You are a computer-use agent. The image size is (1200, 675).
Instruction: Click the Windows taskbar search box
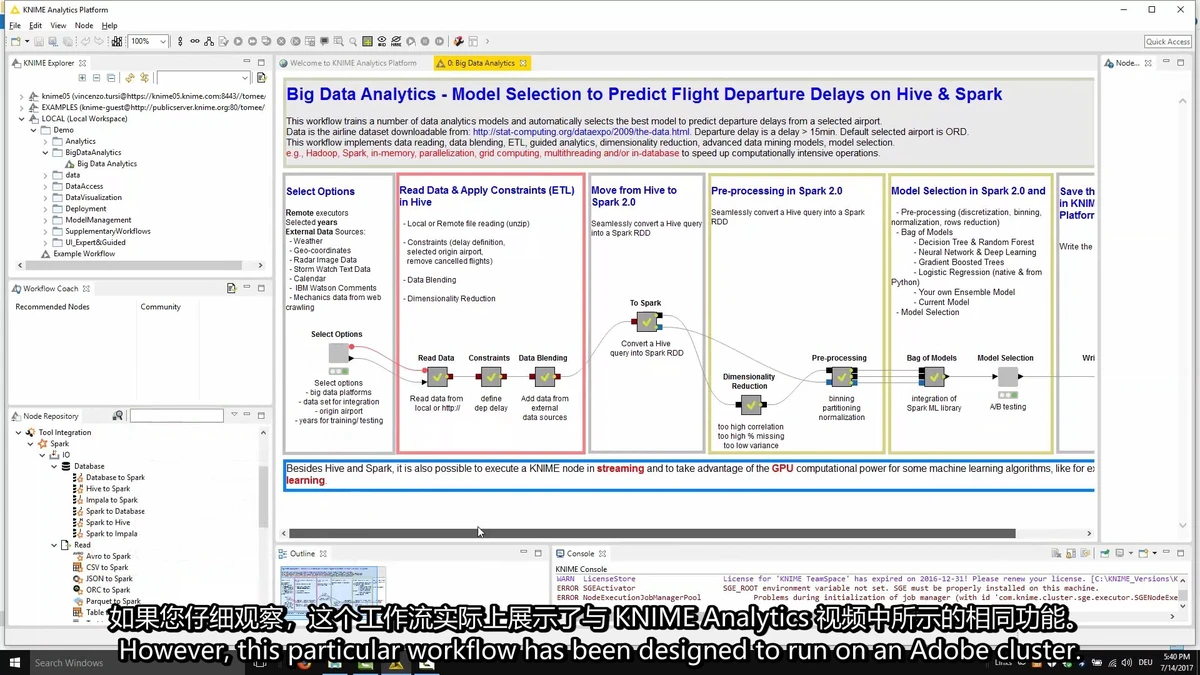pyautogui.click(x=70, y=663)
